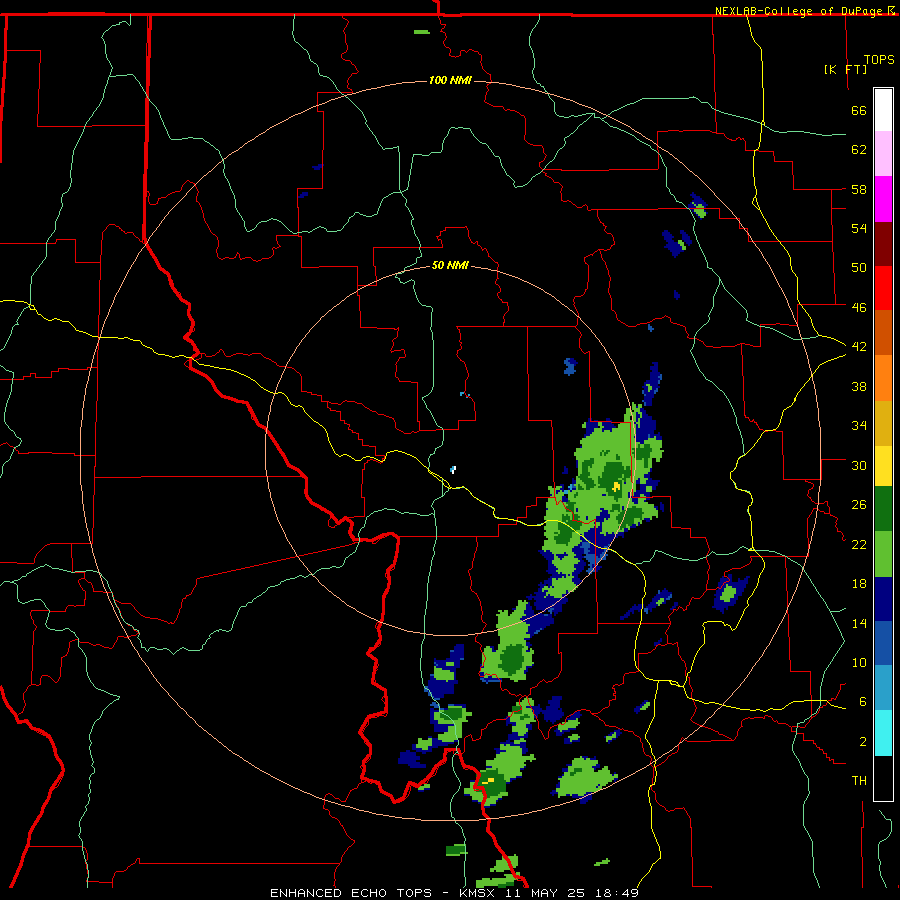
Task: Click the black TH threshold legend swatch
Action: point(883,778)
